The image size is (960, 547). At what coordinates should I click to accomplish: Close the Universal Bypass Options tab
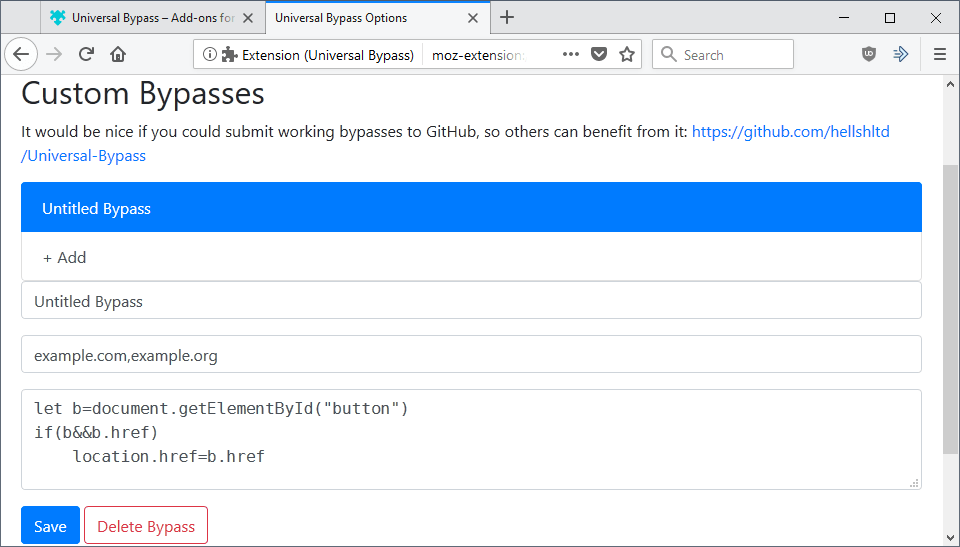click(473, 18)
